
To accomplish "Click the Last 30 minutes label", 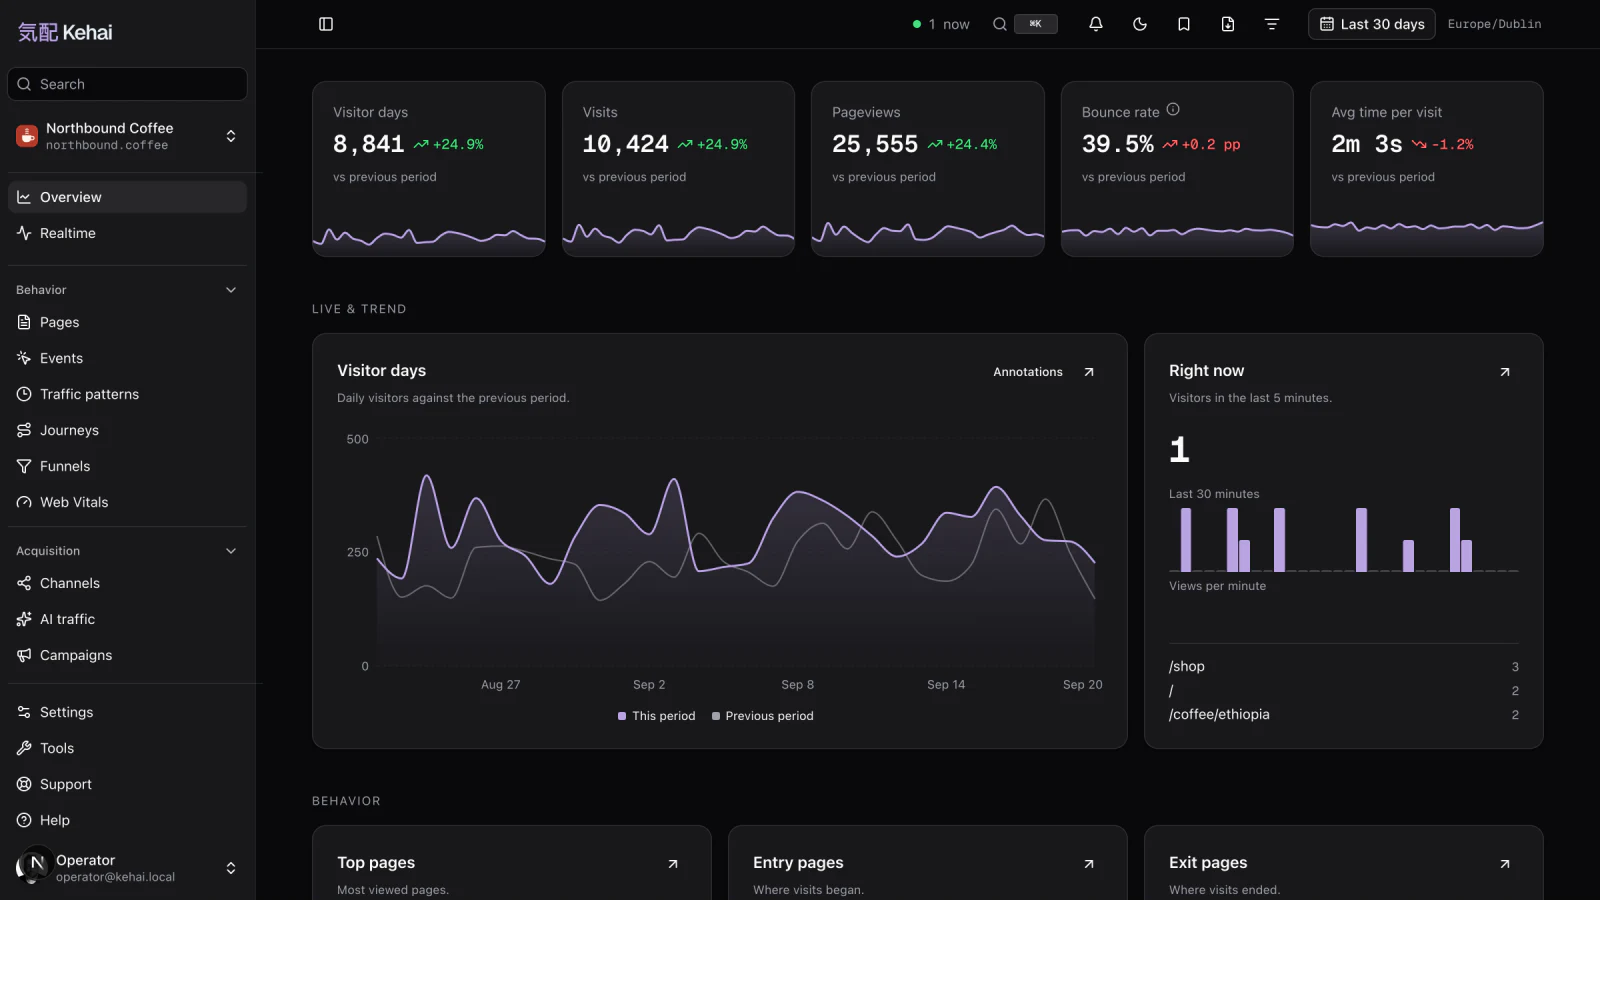I will pos(1214,494).
